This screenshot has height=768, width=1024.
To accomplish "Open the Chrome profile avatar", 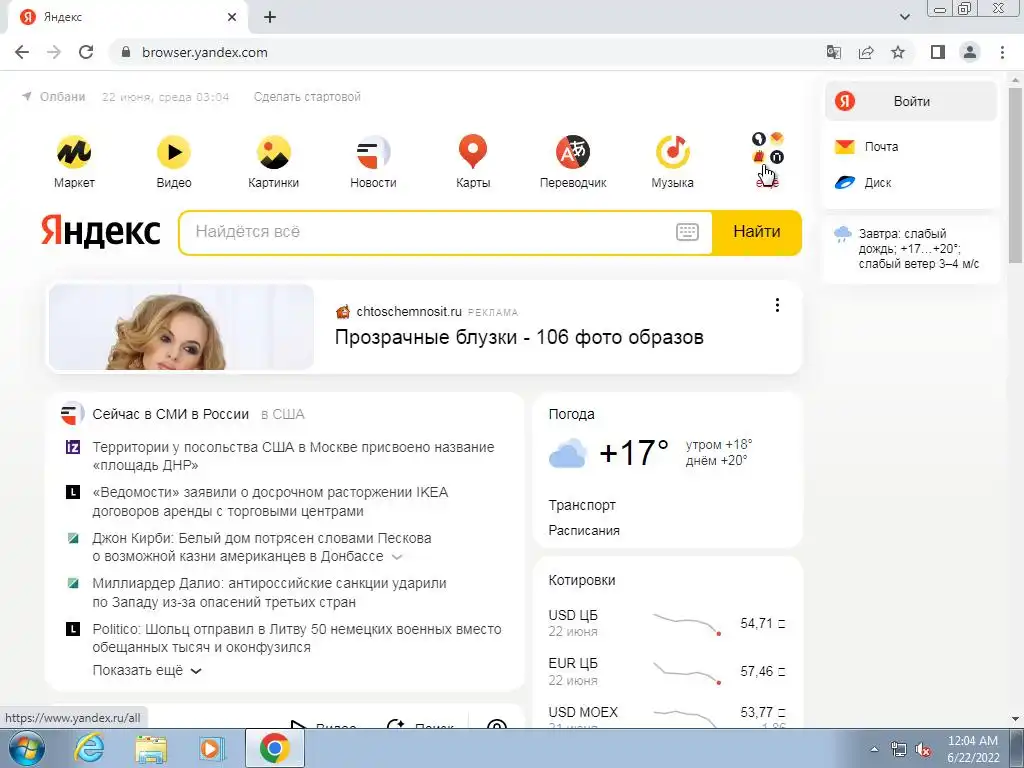I will [x=970, y=52].
